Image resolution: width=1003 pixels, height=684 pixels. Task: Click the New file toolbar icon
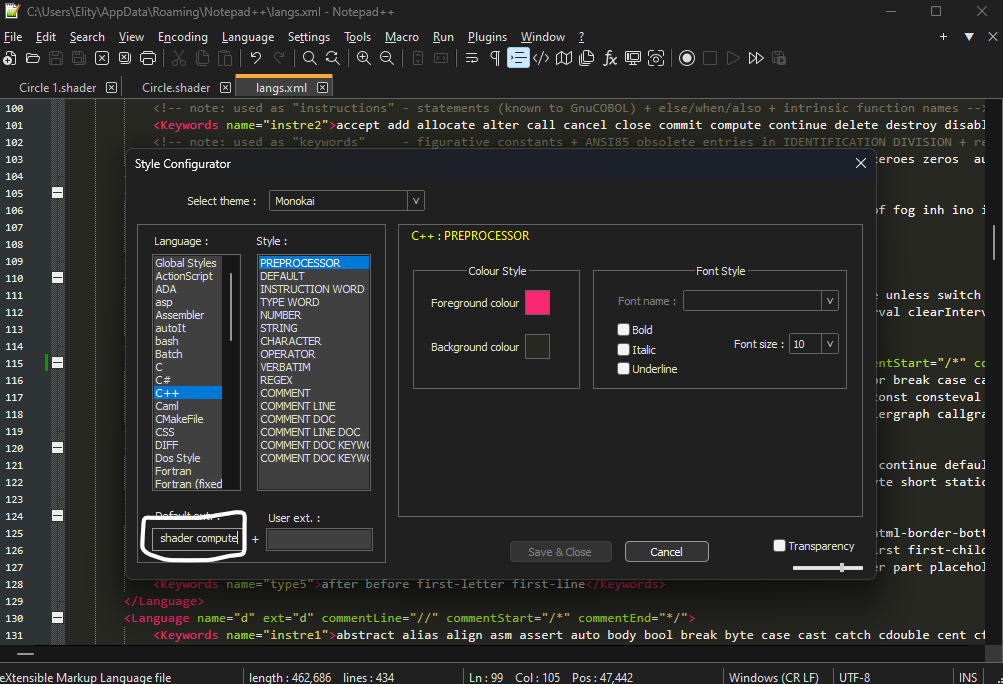tap(10, 58)
